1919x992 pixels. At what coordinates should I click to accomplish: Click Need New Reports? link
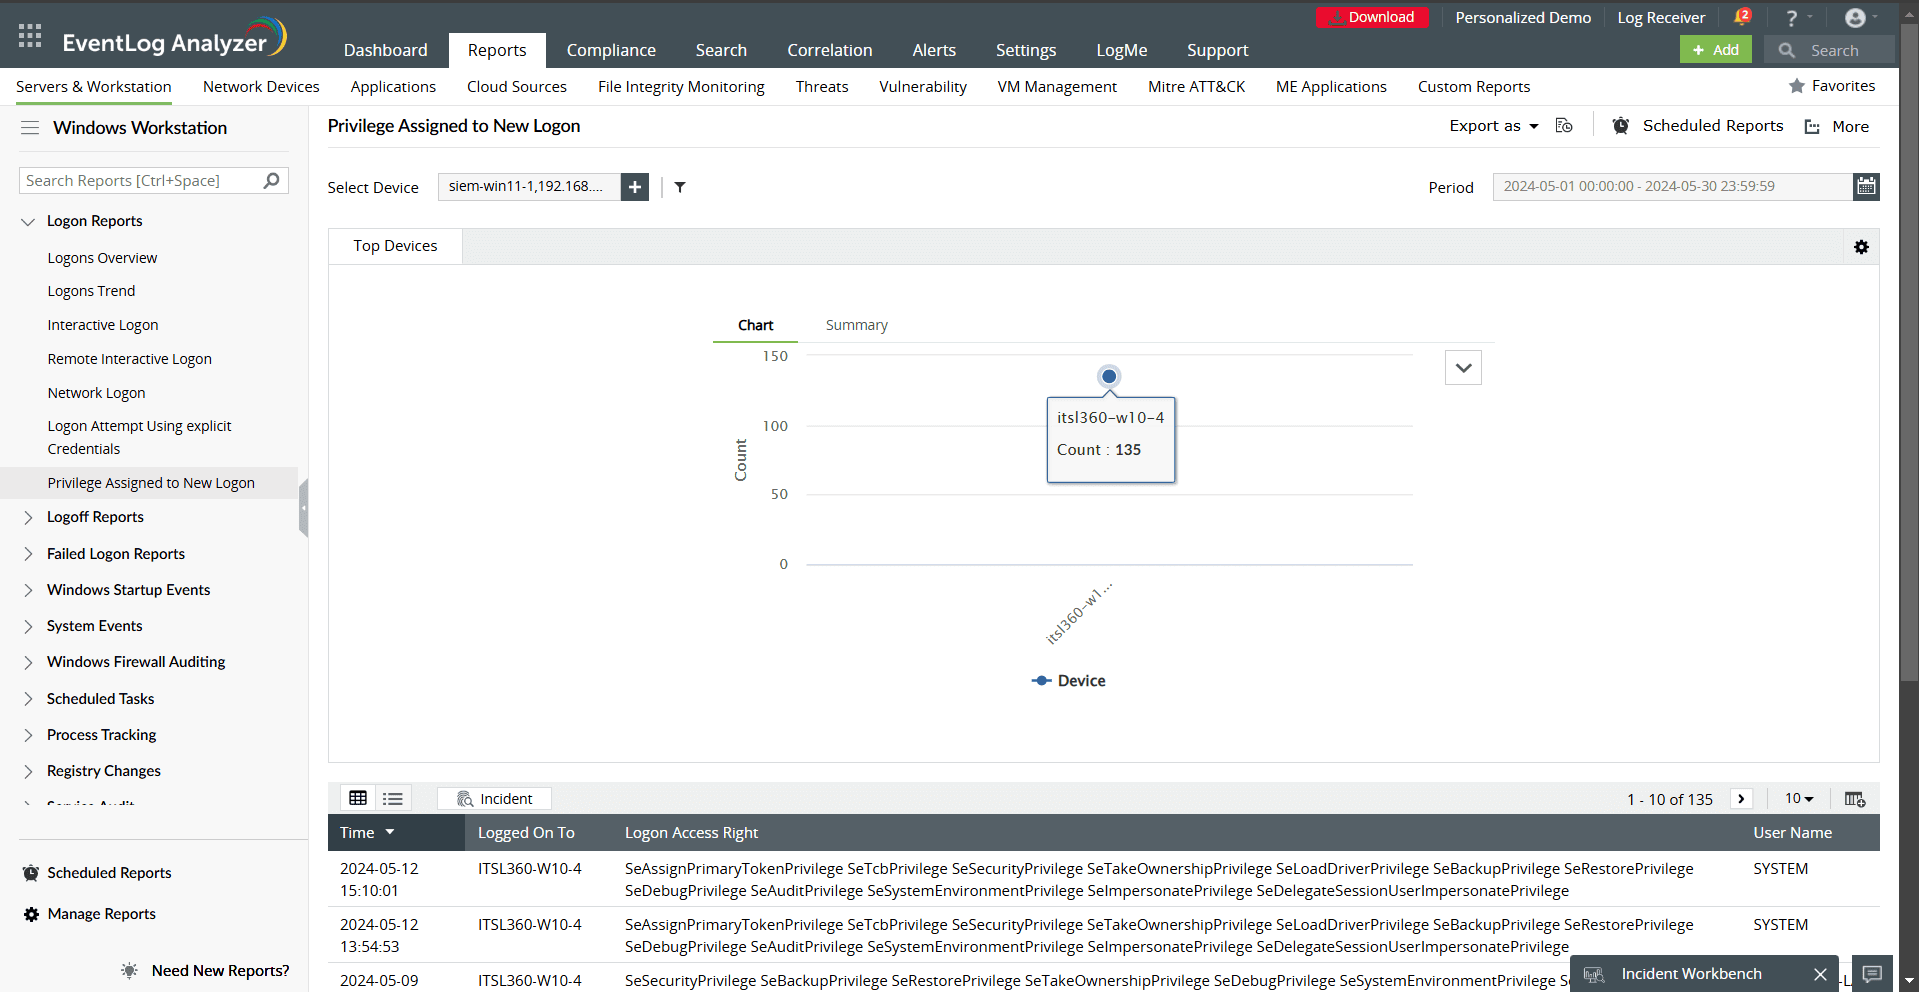pos(220,971)
